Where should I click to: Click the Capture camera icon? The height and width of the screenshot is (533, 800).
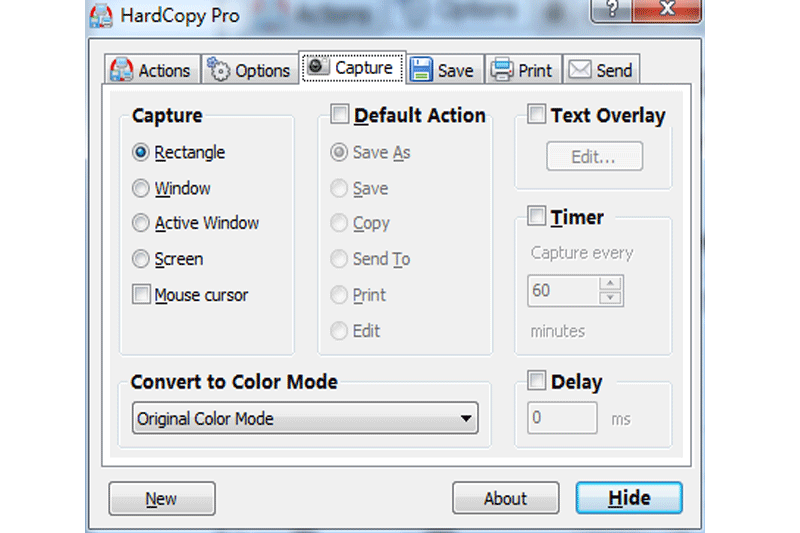(317, 68)
